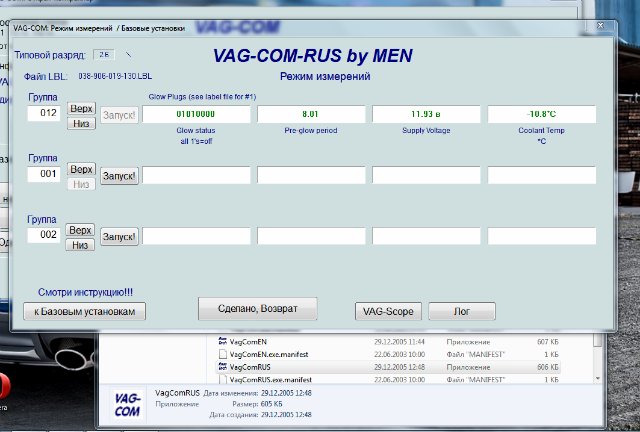Screen dimensions: 640x432
Task: Click Смотри инструкцию!!! text
Action: 85,292
